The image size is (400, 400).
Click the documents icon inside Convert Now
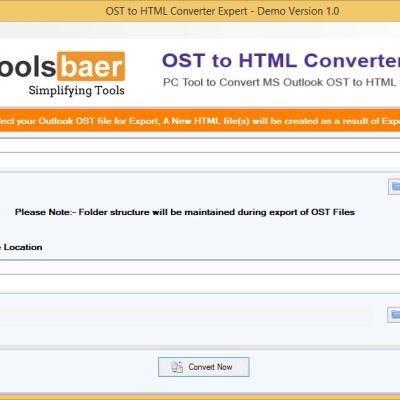click(x=177, y=367)
